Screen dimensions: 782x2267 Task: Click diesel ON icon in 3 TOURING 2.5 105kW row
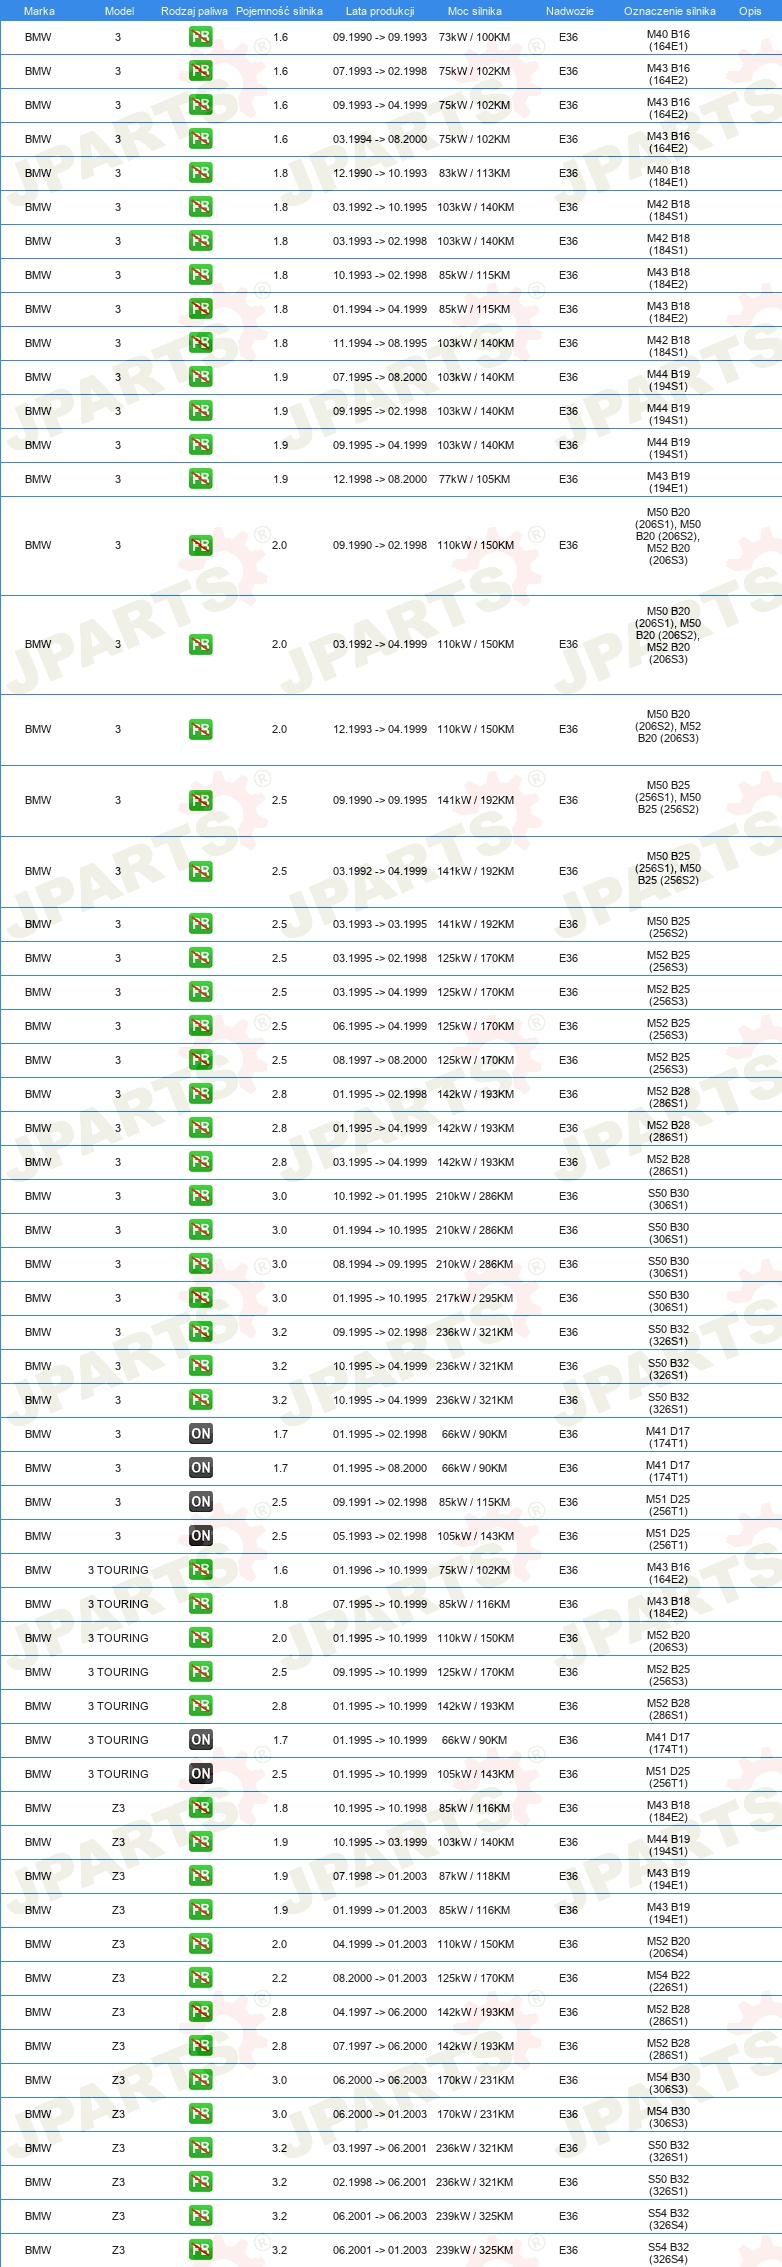pyautogui.click(x=200, y=1774)
